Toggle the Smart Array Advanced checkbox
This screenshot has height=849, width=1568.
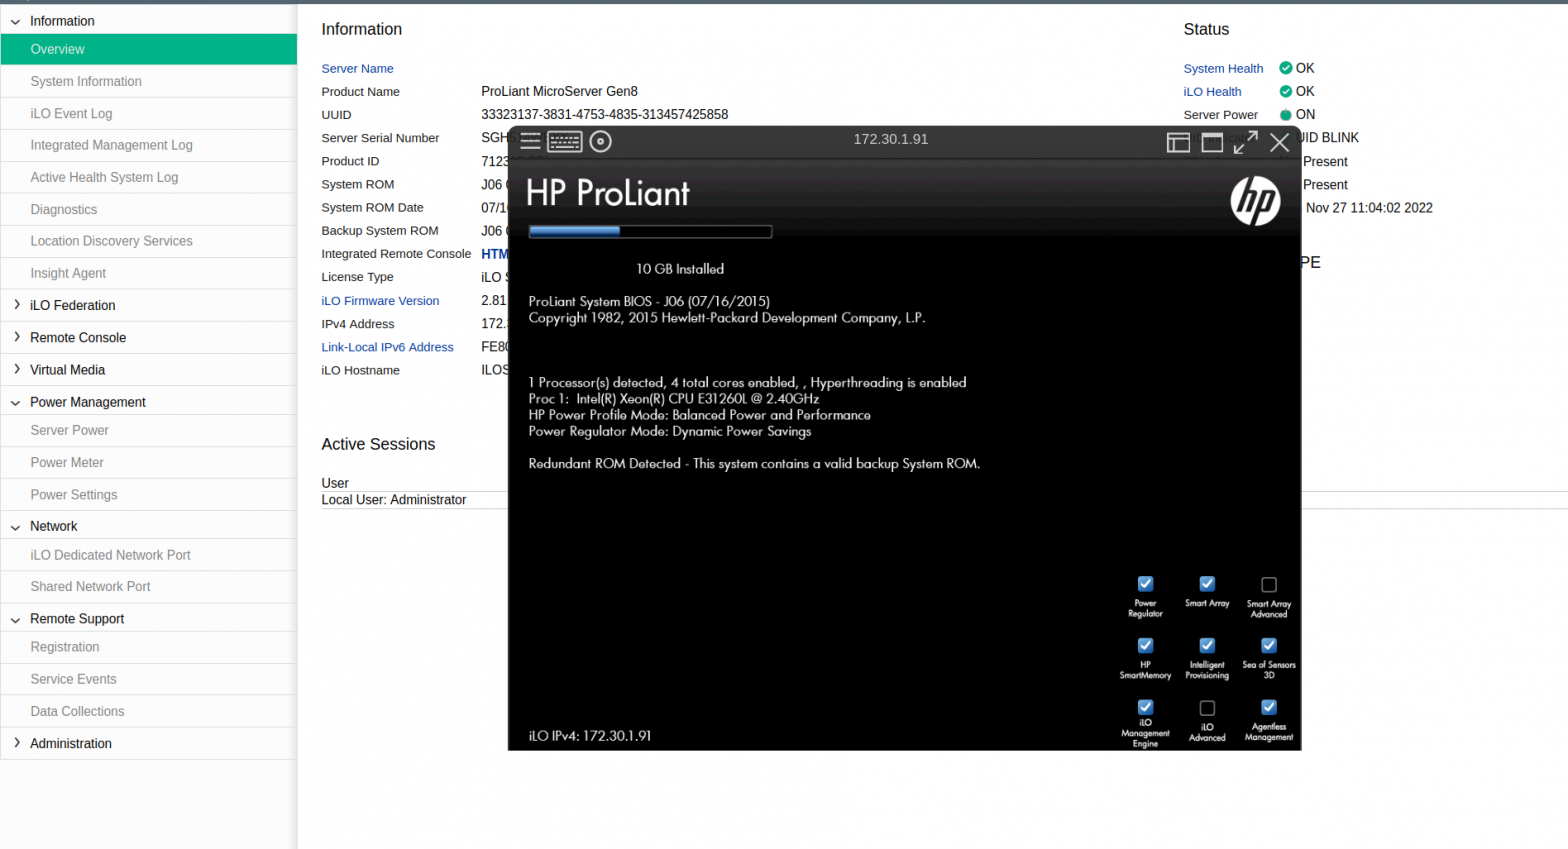point(1269,585)
